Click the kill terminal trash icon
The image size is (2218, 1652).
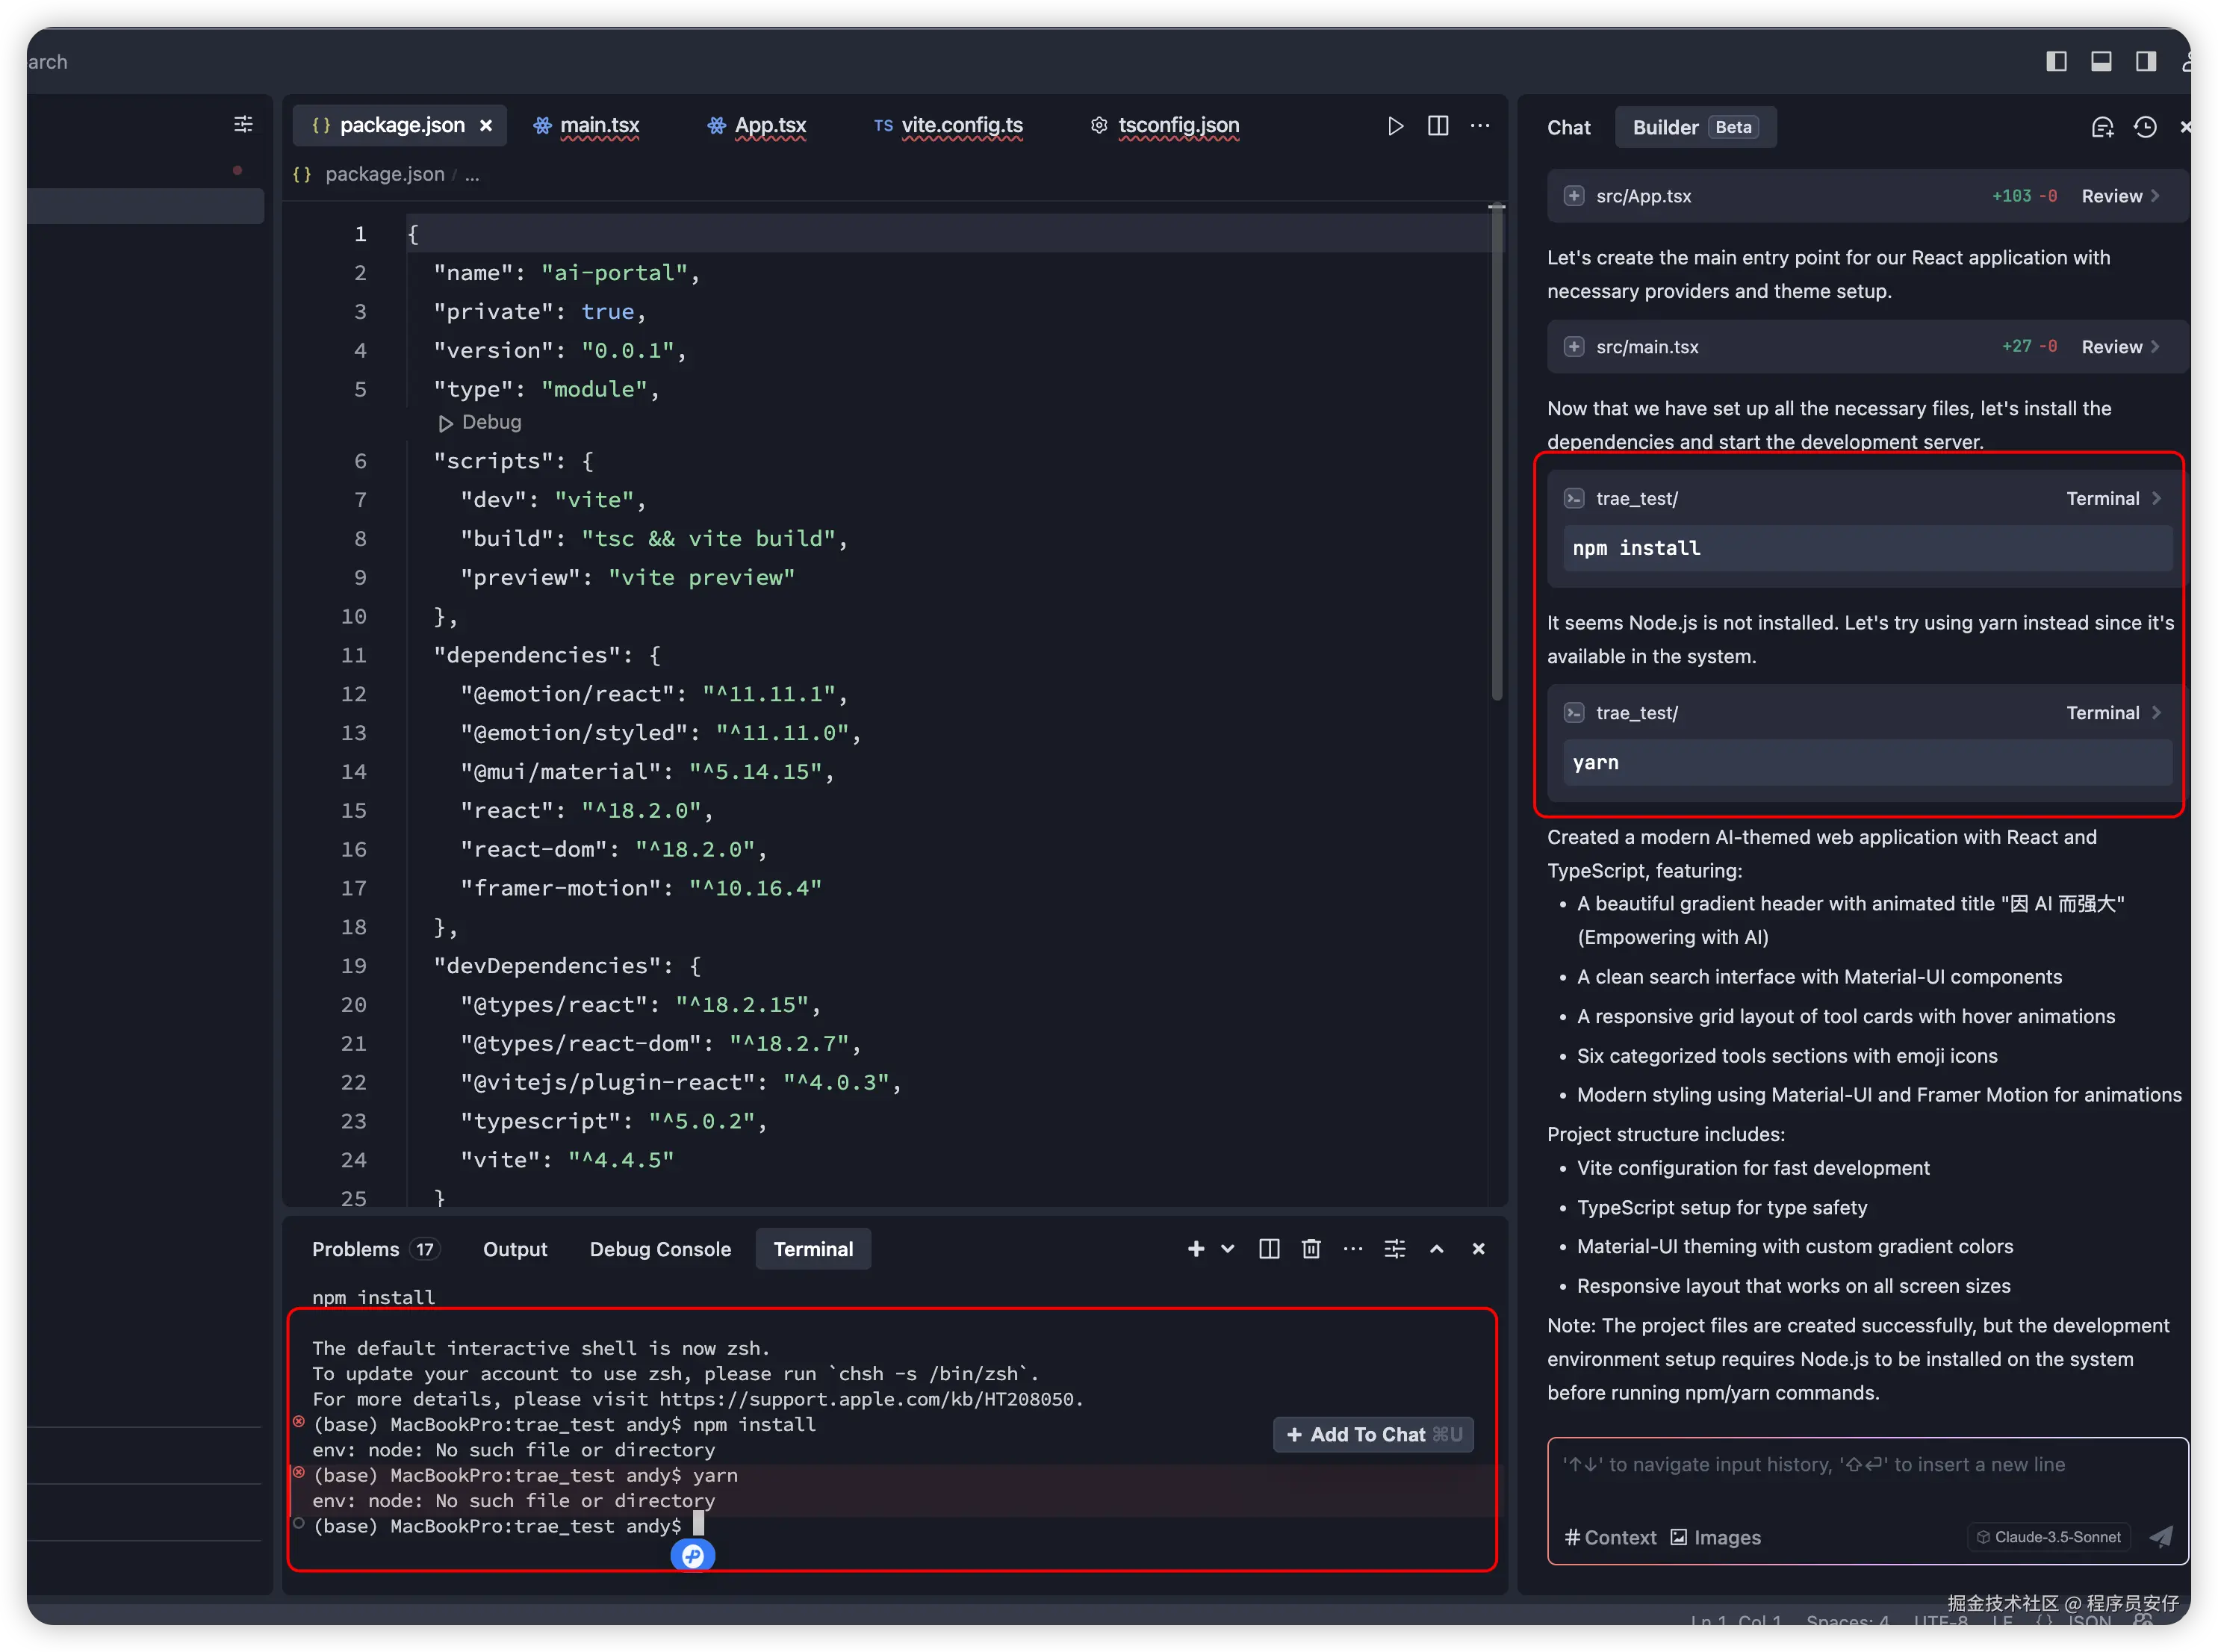click(1311, 1249)
